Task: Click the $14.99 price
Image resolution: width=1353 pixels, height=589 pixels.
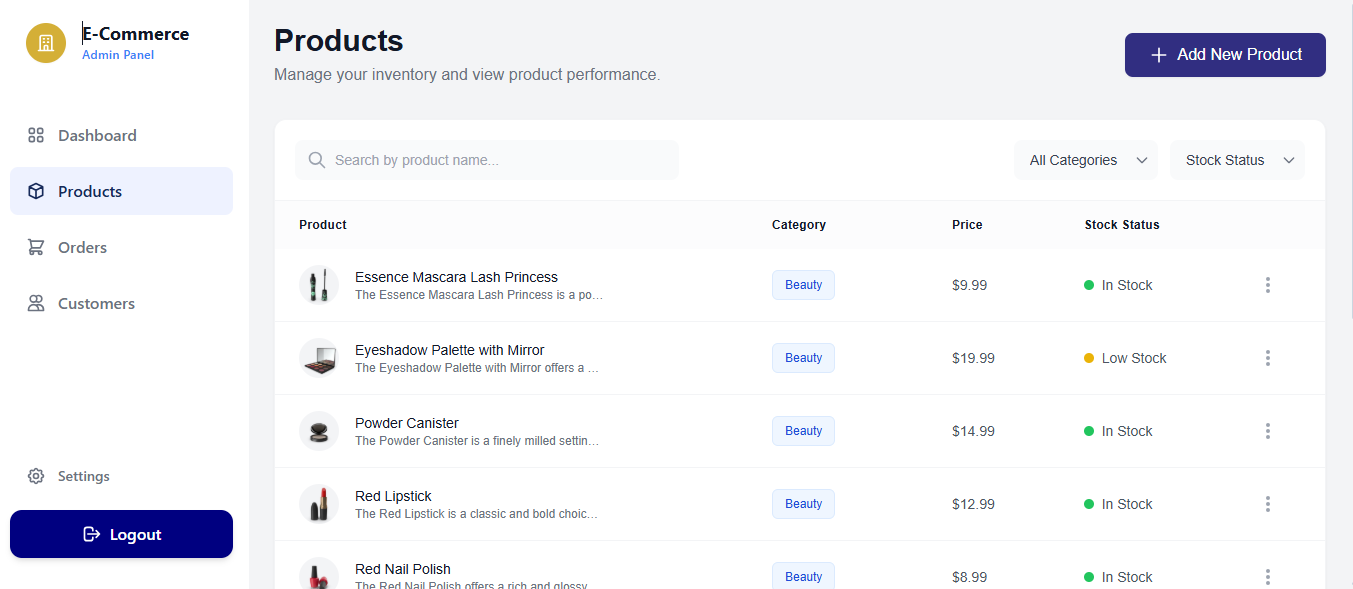Action: tap(973, 431)
